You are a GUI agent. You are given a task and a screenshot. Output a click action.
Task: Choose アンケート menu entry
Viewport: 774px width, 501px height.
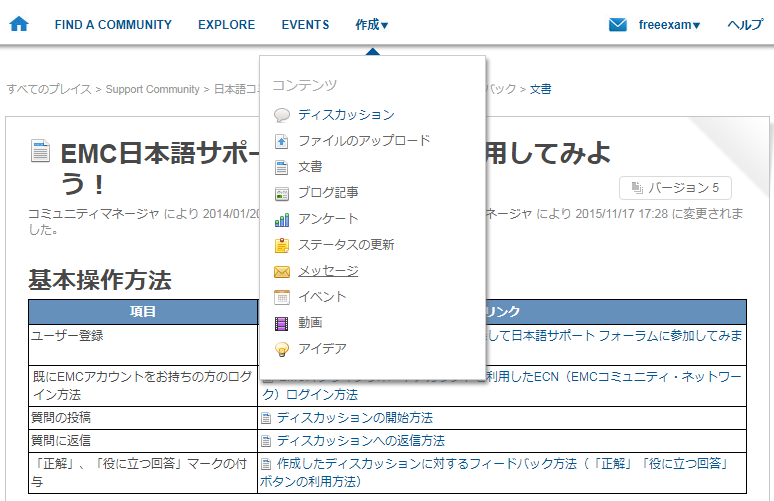tap(328, 219)
